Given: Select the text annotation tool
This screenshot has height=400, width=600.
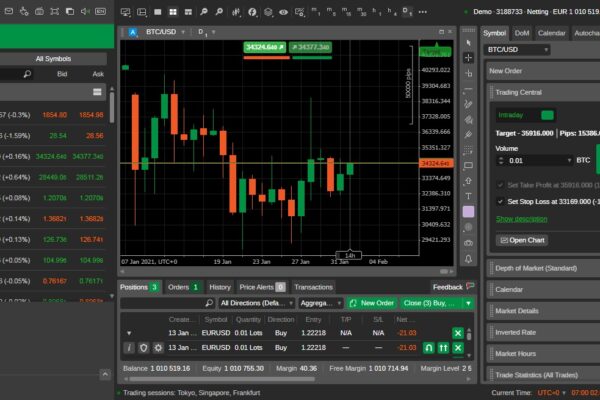Looking at the screenshot, I should pos(468,196).
